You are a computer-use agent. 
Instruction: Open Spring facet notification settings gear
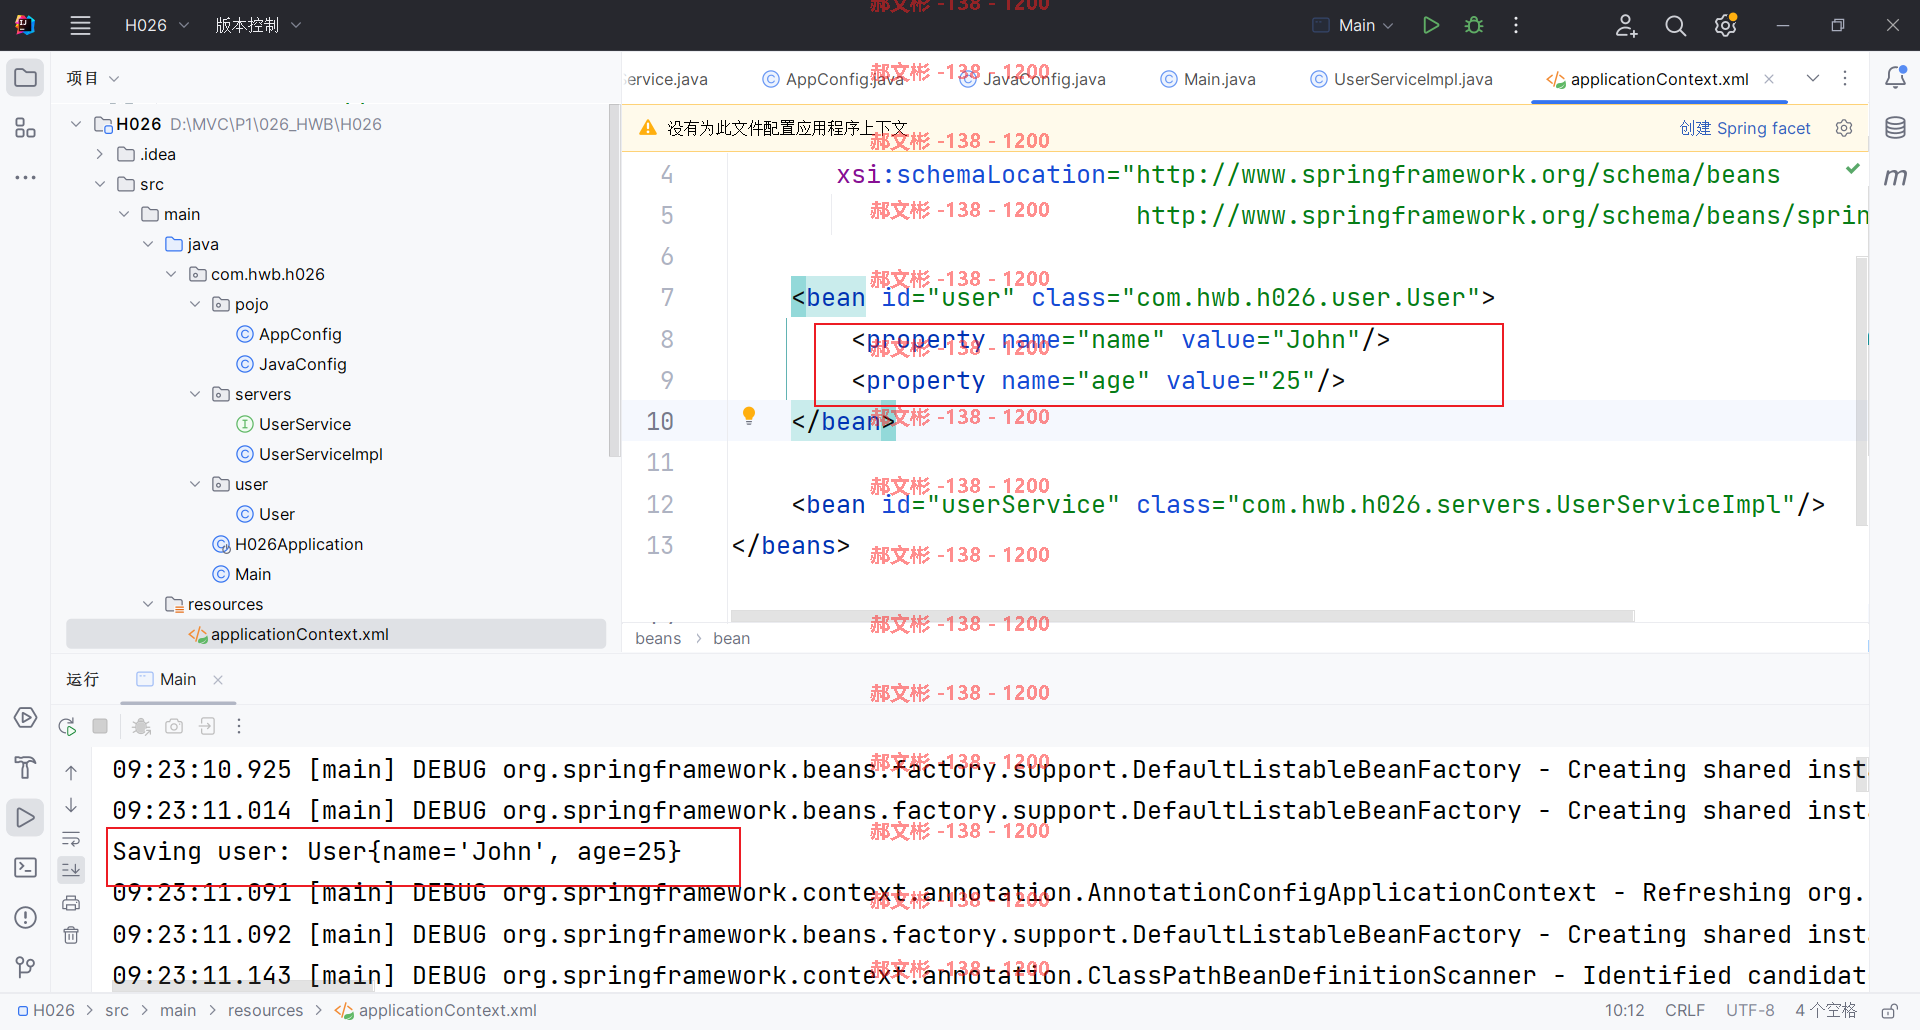point(1844,128)
